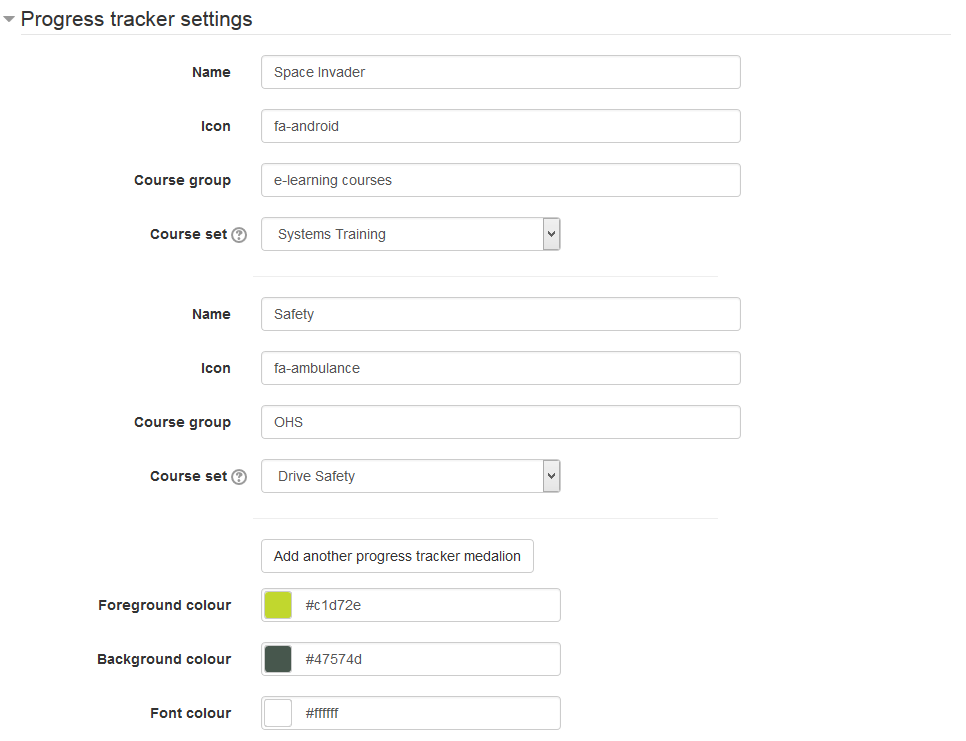This screenshot has height=741, width=966.
Task: Click help icon beside second Course set
Action: click(239, 477)
